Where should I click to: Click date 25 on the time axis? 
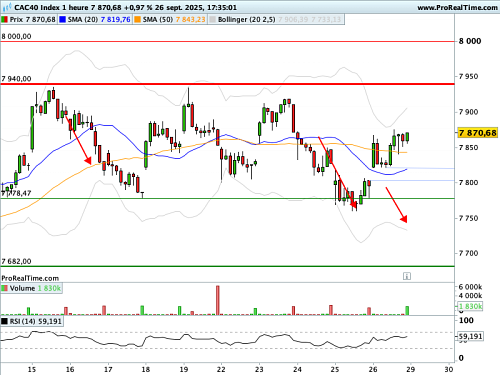(335, 369)
